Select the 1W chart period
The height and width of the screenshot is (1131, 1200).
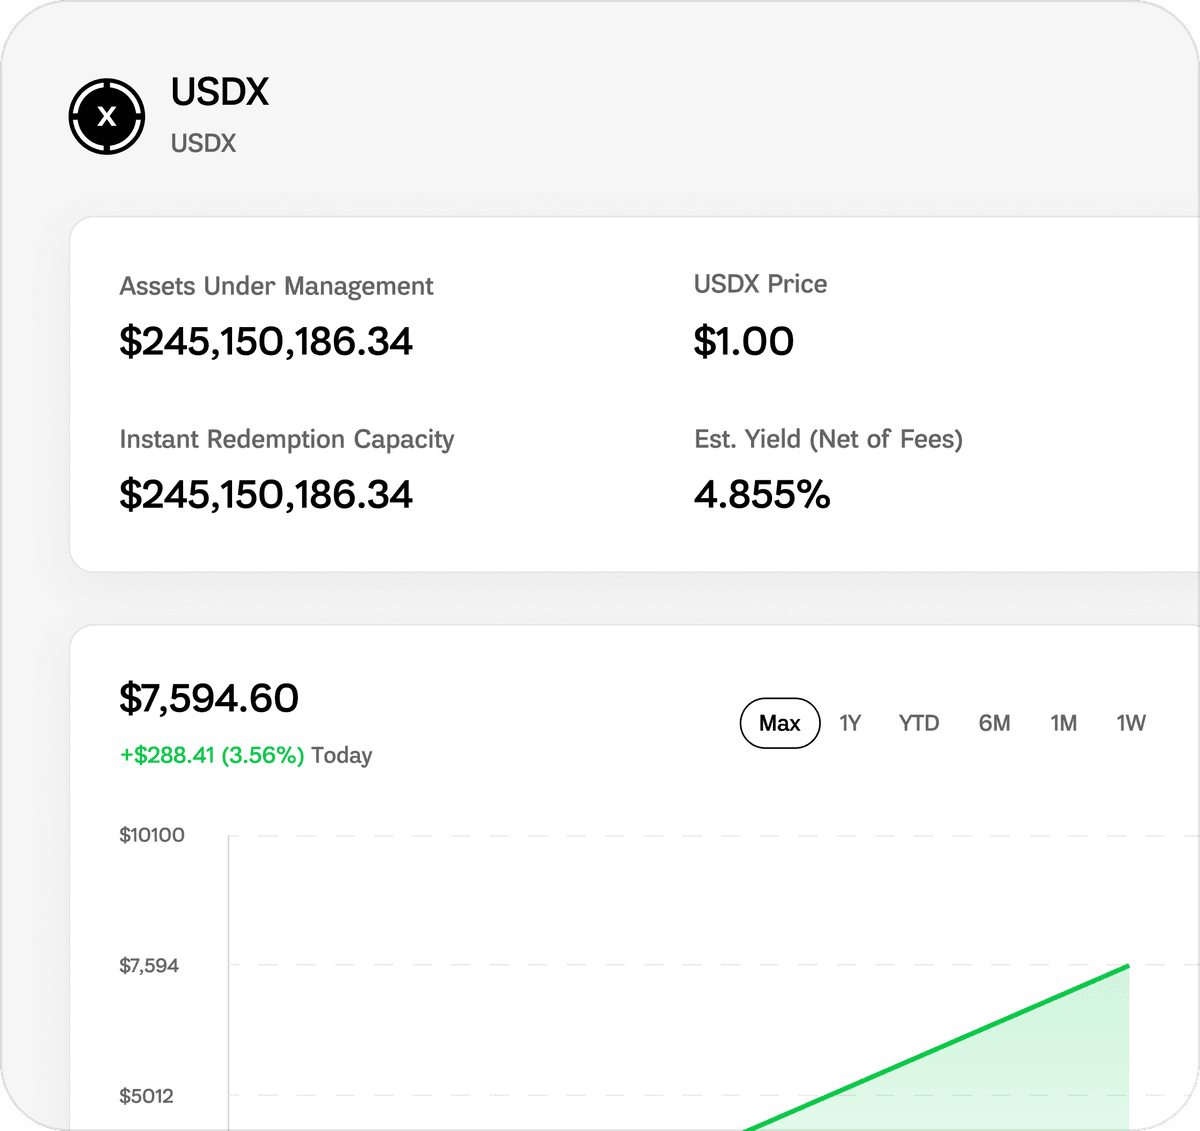click(1131, 723)
